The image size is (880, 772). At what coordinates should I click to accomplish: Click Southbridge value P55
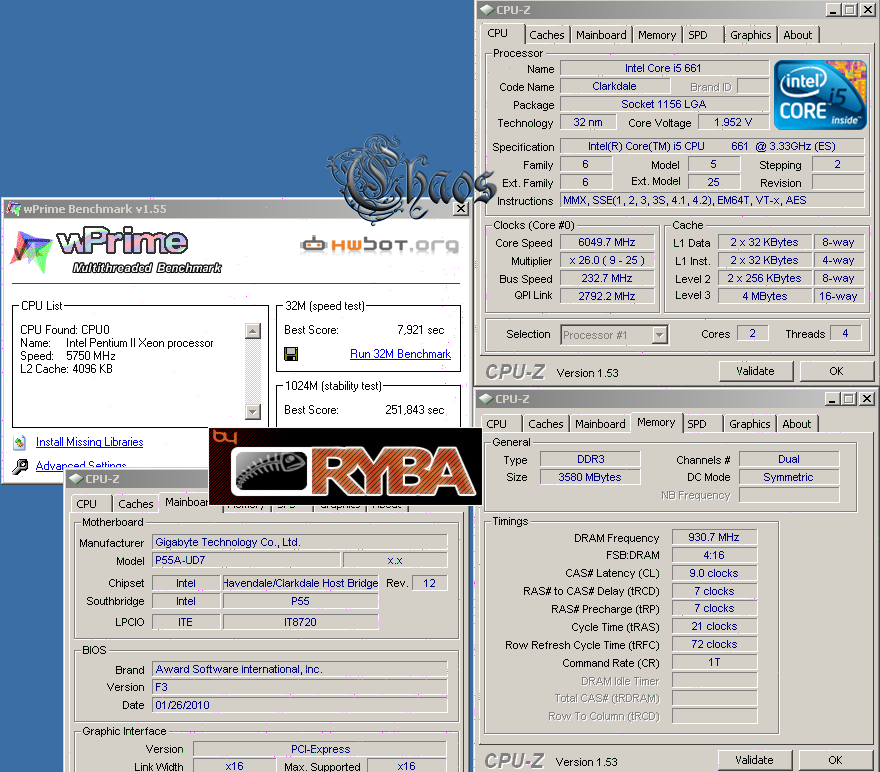click(300, 601)
